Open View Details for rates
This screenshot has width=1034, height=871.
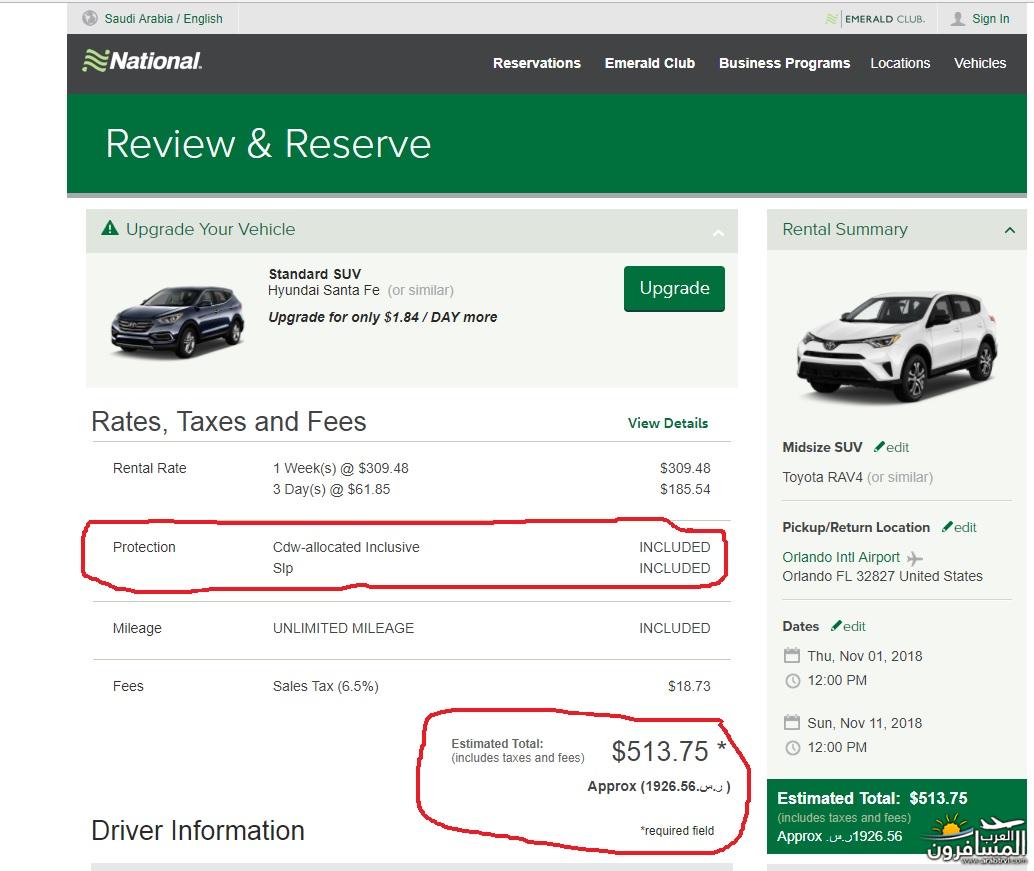(x=667, y=423)
